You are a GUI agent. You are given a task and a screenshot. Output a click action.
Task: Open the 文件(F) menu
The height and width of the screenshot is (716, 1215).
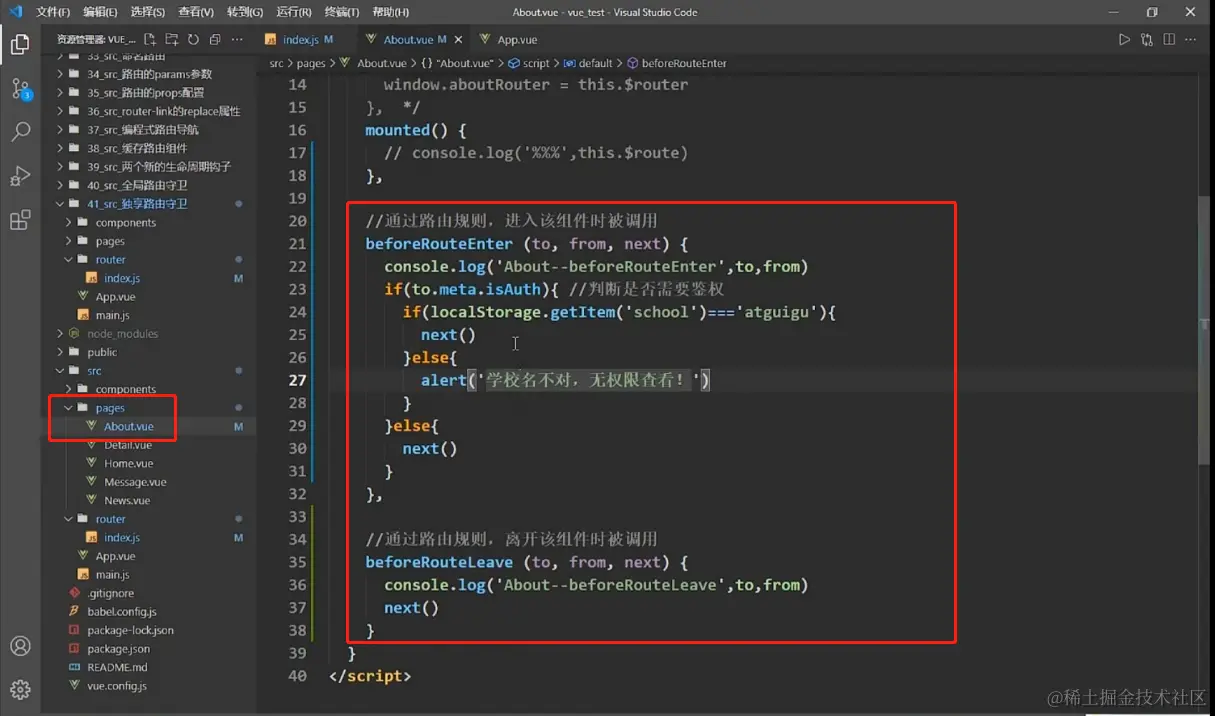pos(53,12)
